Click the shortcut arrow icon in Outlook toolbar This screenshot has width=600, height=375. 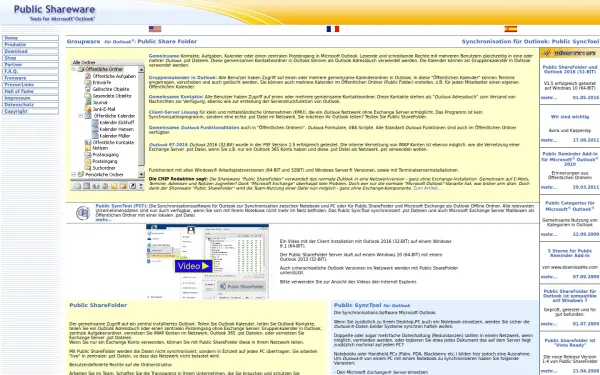(132, 186)
